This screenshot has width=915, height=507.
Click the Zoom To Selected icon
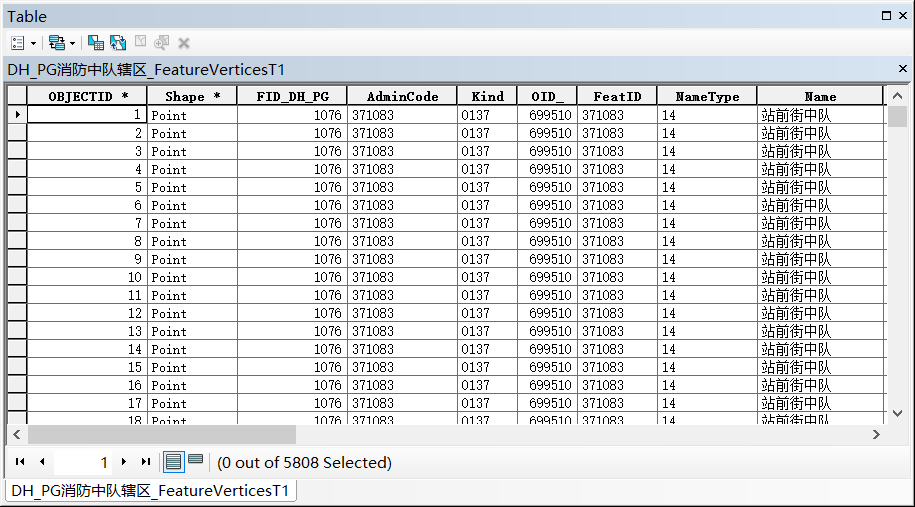(x=162, y=43)
